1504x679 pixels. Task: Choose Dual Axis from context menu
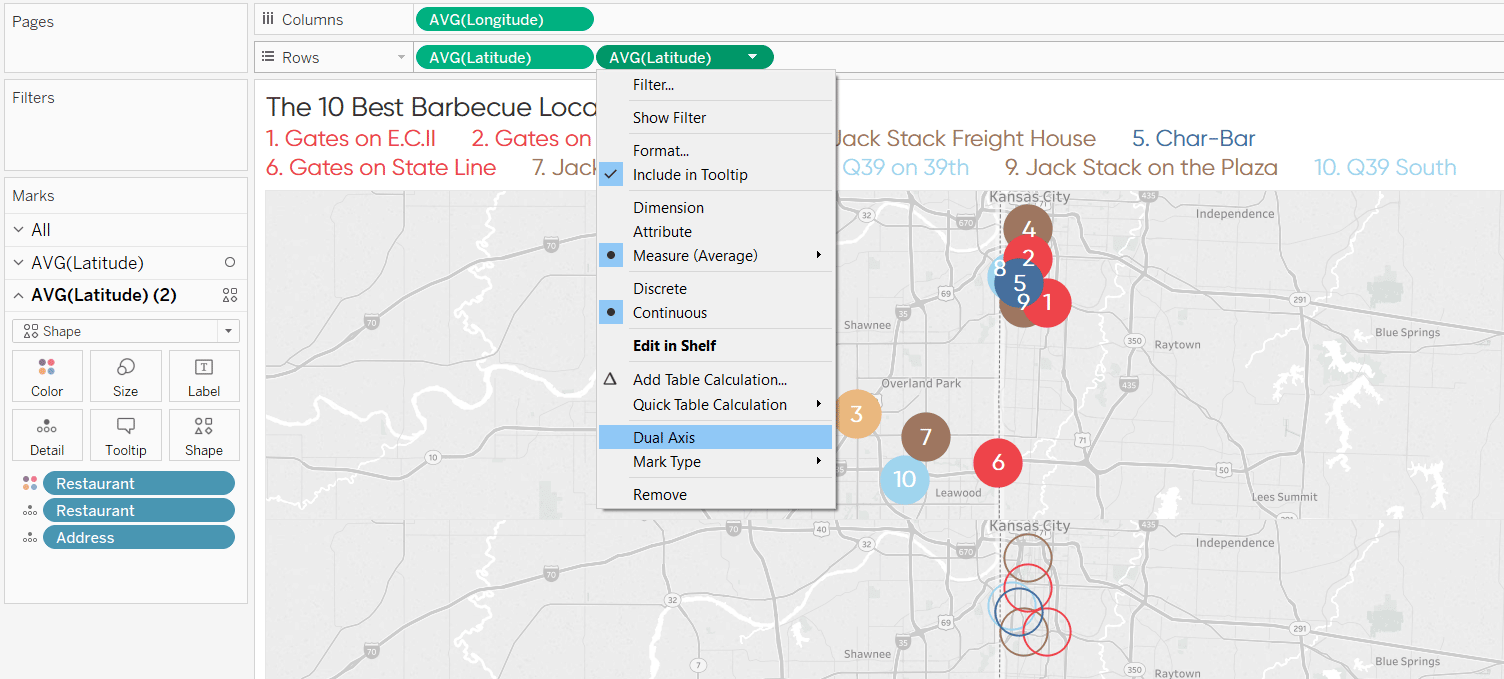coord(716,438)
